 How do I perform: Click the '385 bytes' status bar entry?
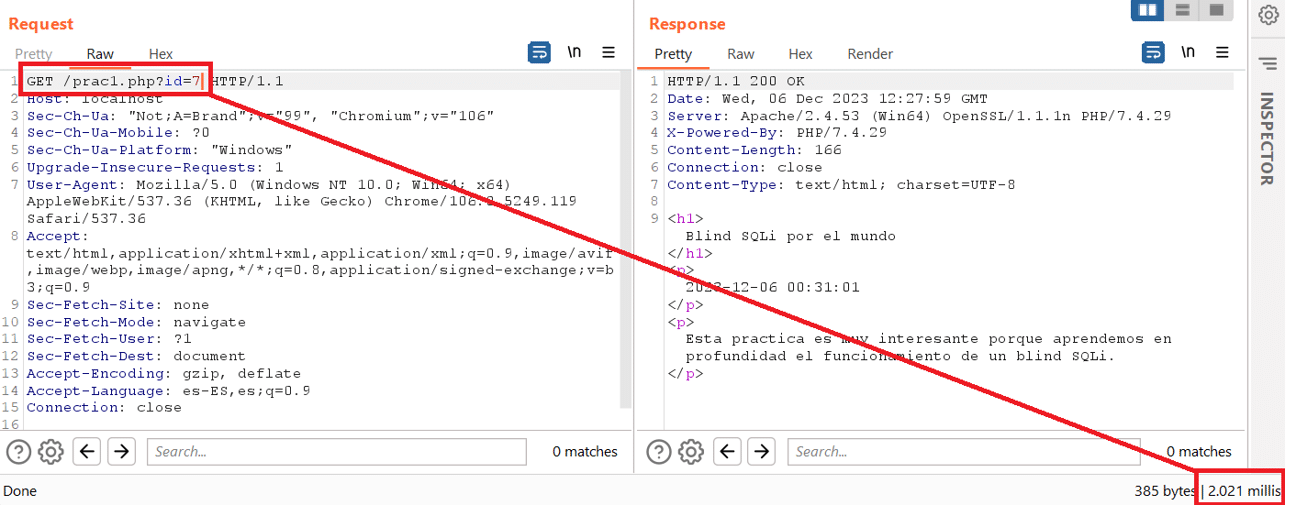tap(1165, 491)
